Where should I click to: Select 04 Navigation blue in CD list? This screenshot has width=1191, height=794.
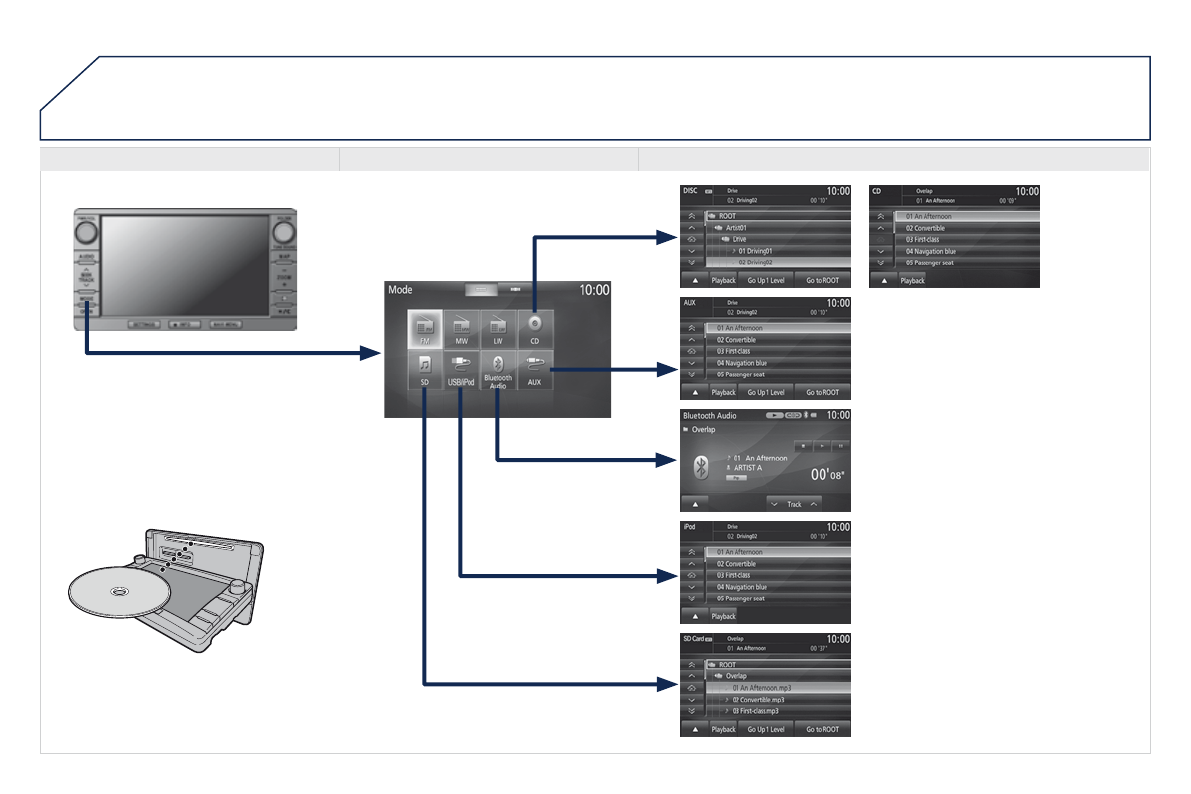(x=930, y=251)
